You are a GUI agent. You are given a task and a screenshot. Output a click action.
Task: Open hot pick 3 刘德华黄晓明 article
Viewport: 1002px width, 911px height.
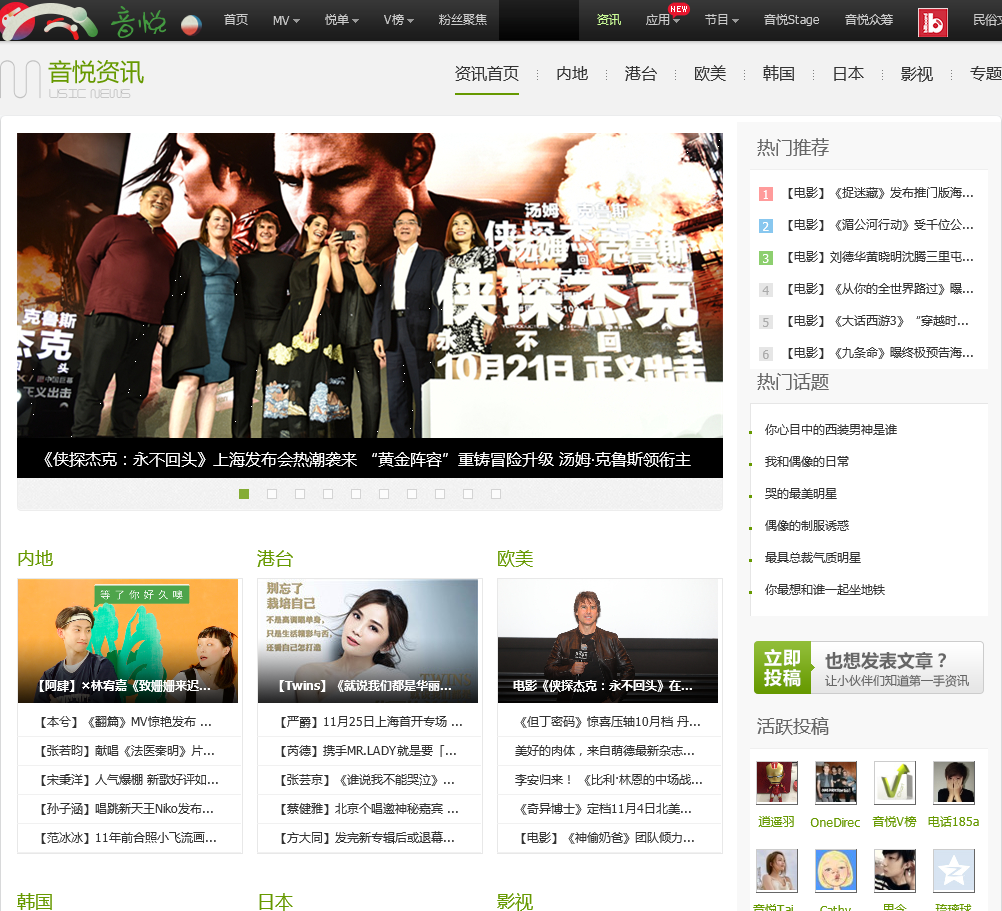879,257
